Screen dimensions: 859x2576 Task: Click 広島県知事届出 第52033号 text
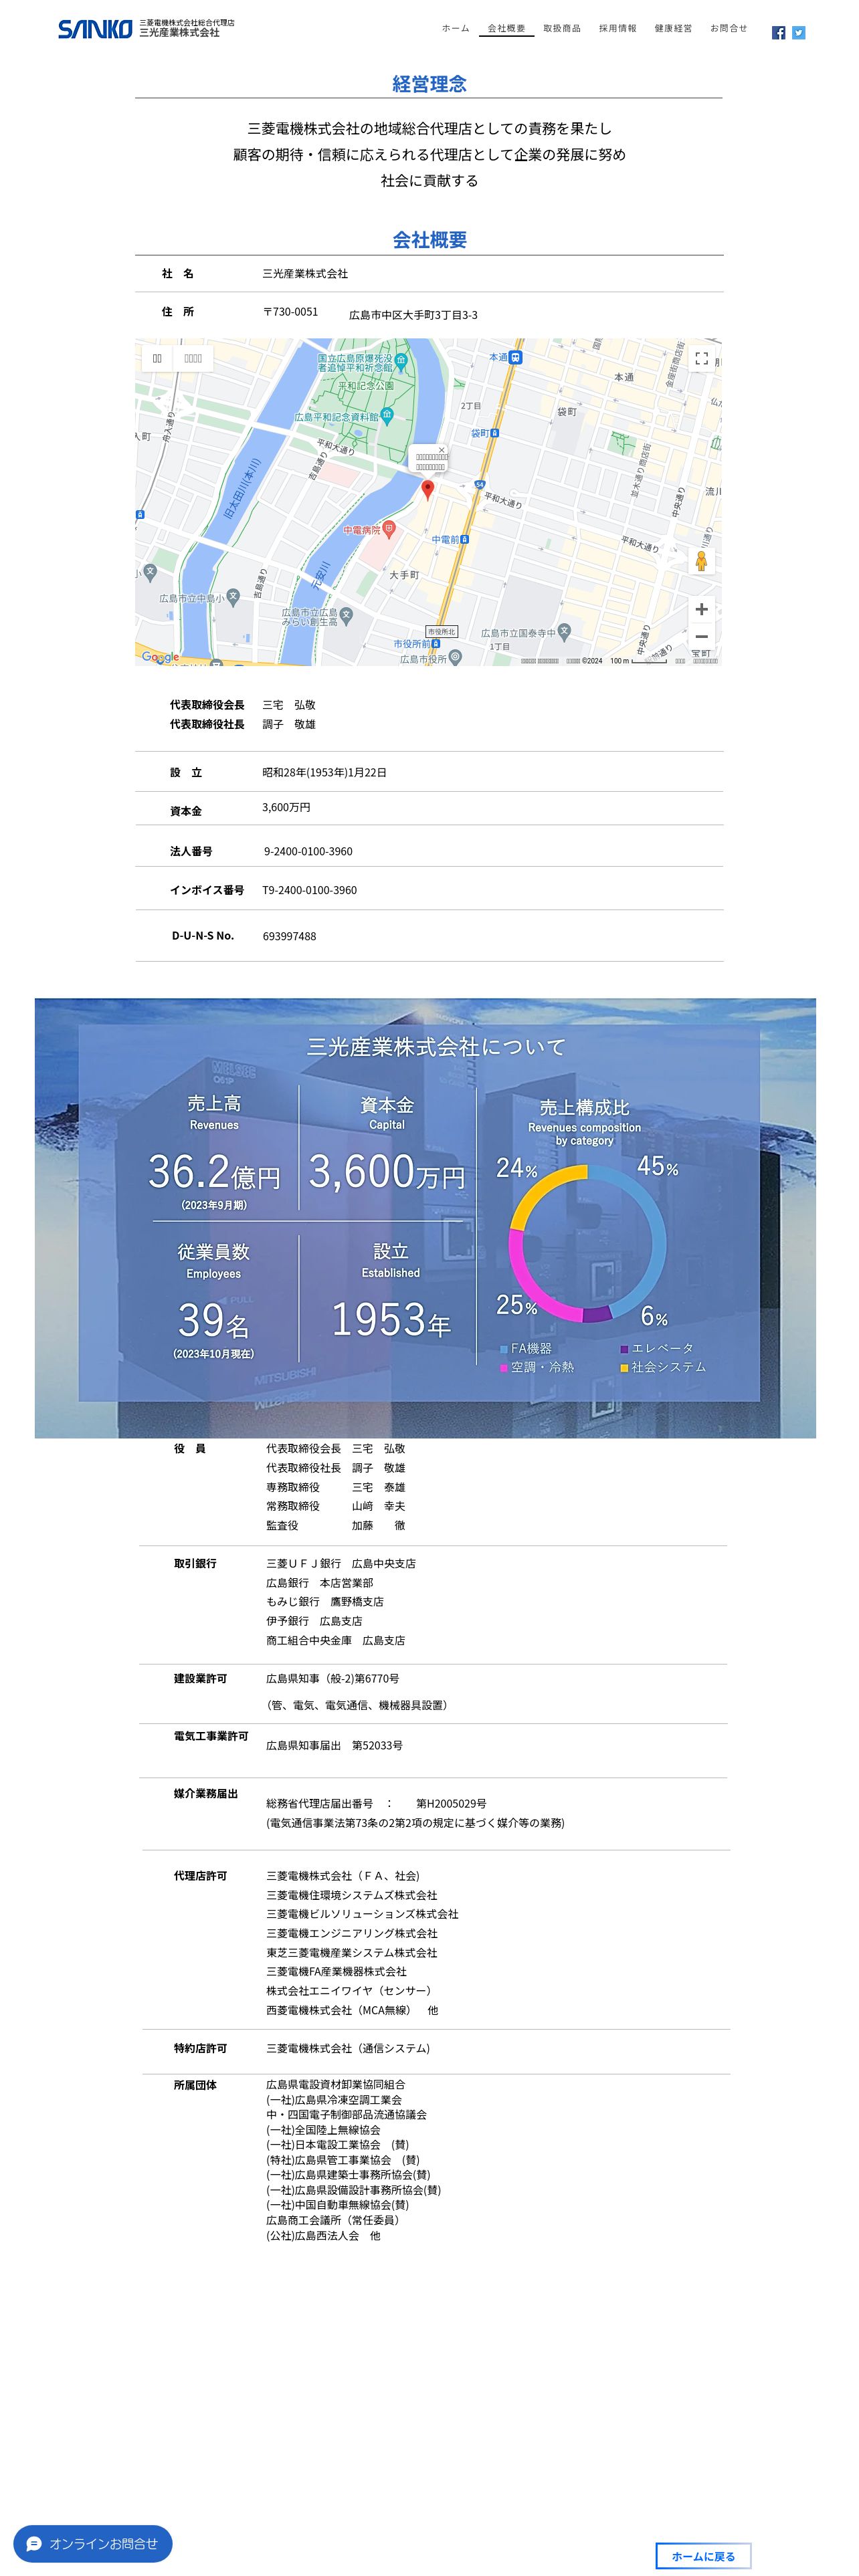334,1745
